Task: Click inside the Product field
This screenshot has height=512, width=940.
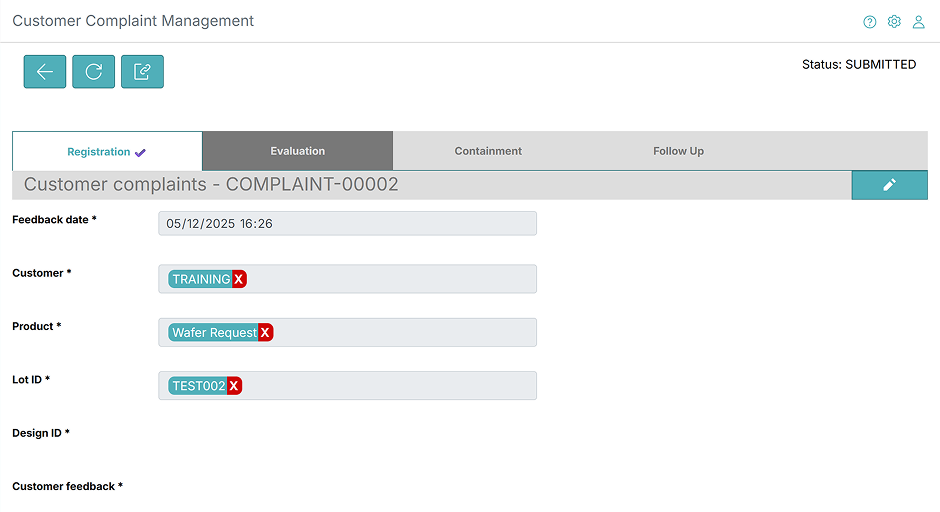Action: coord(347,332)
